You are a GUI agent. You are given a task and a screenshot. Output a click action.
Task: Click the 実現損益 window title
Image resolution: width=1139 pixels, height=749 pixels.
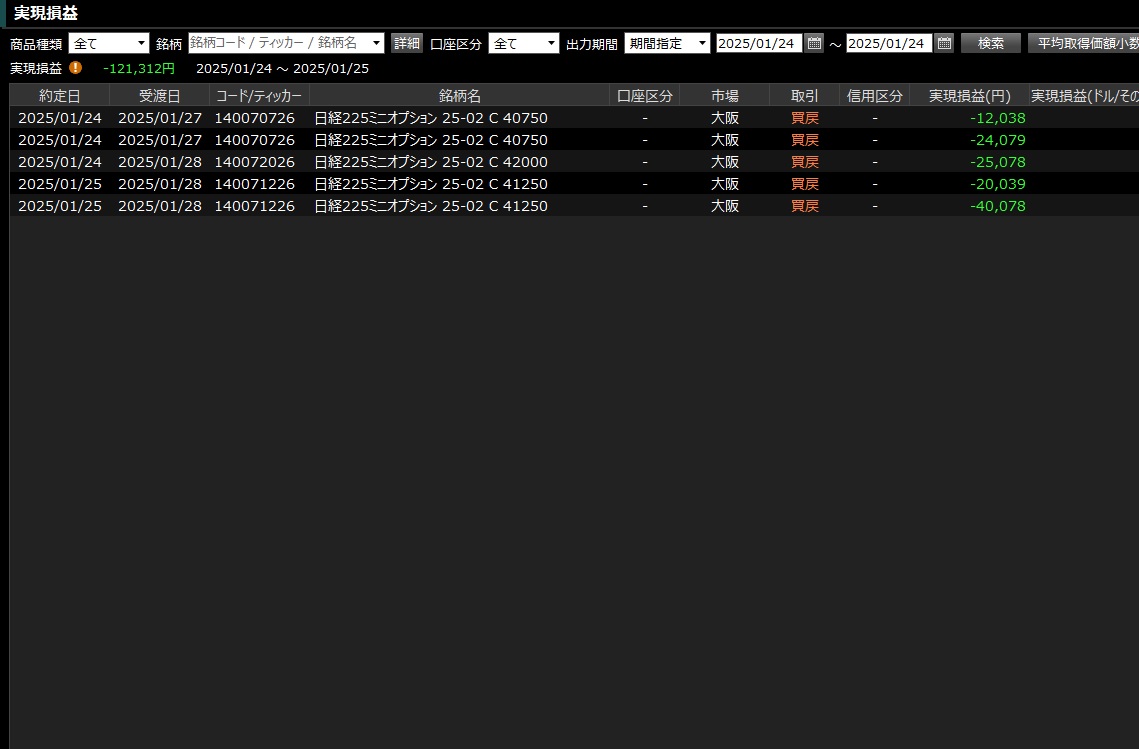pos(46,13)
